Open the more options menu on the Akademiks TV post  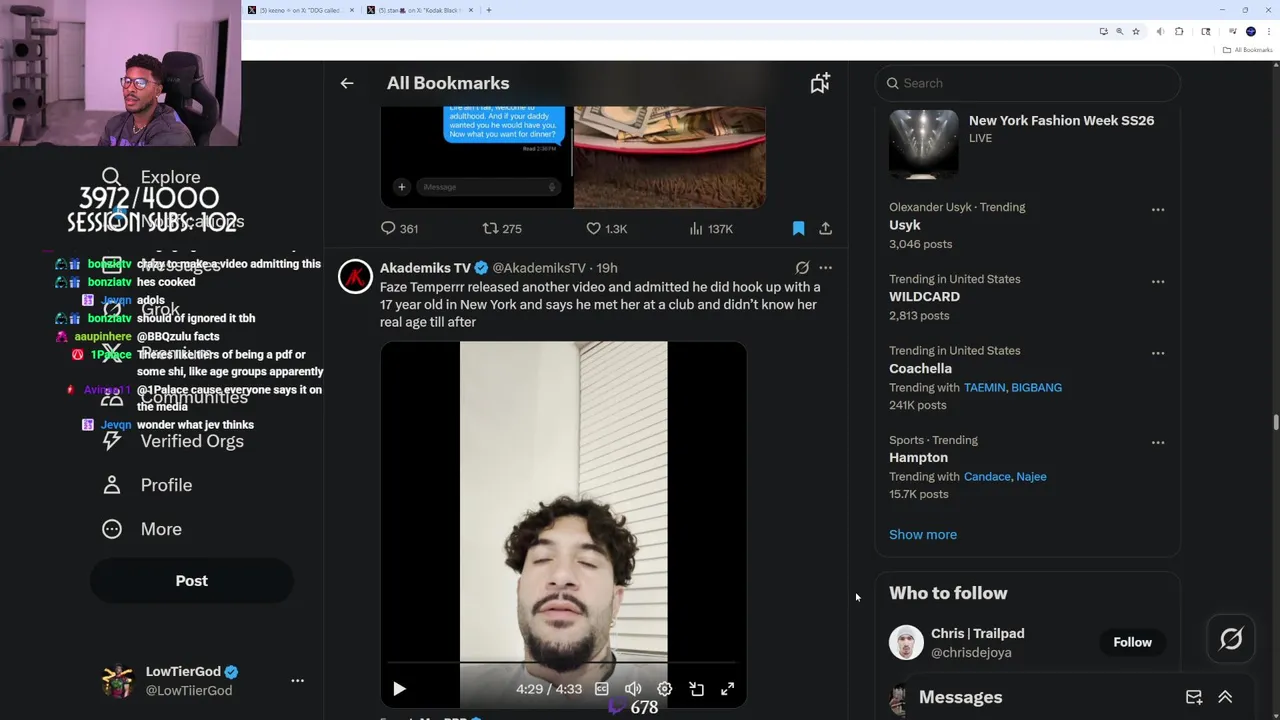pyautogui.click(x=825, y=268)
